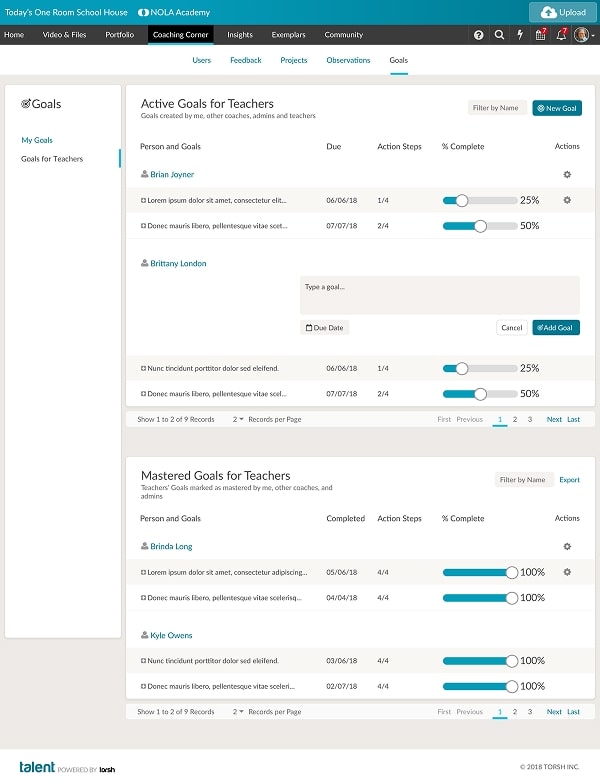Click the New Goal button
The width and height of the screenshot is (600, 784).
(557, 108)
